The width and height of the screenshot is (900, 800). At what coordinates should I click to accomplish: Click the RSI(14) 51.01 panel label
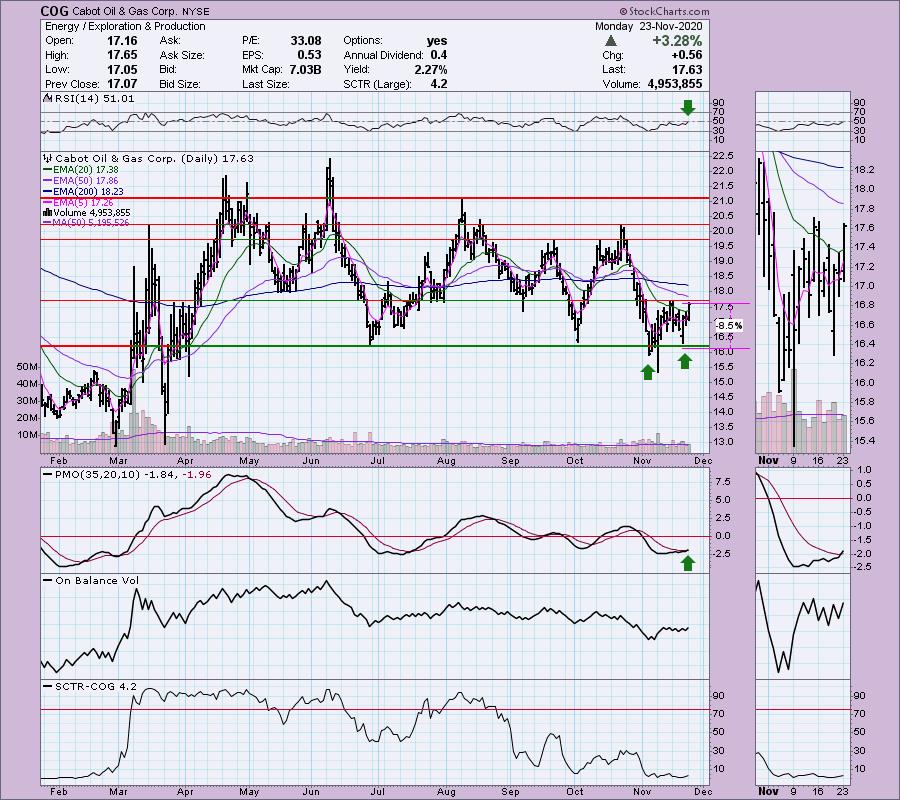[94, 98]
